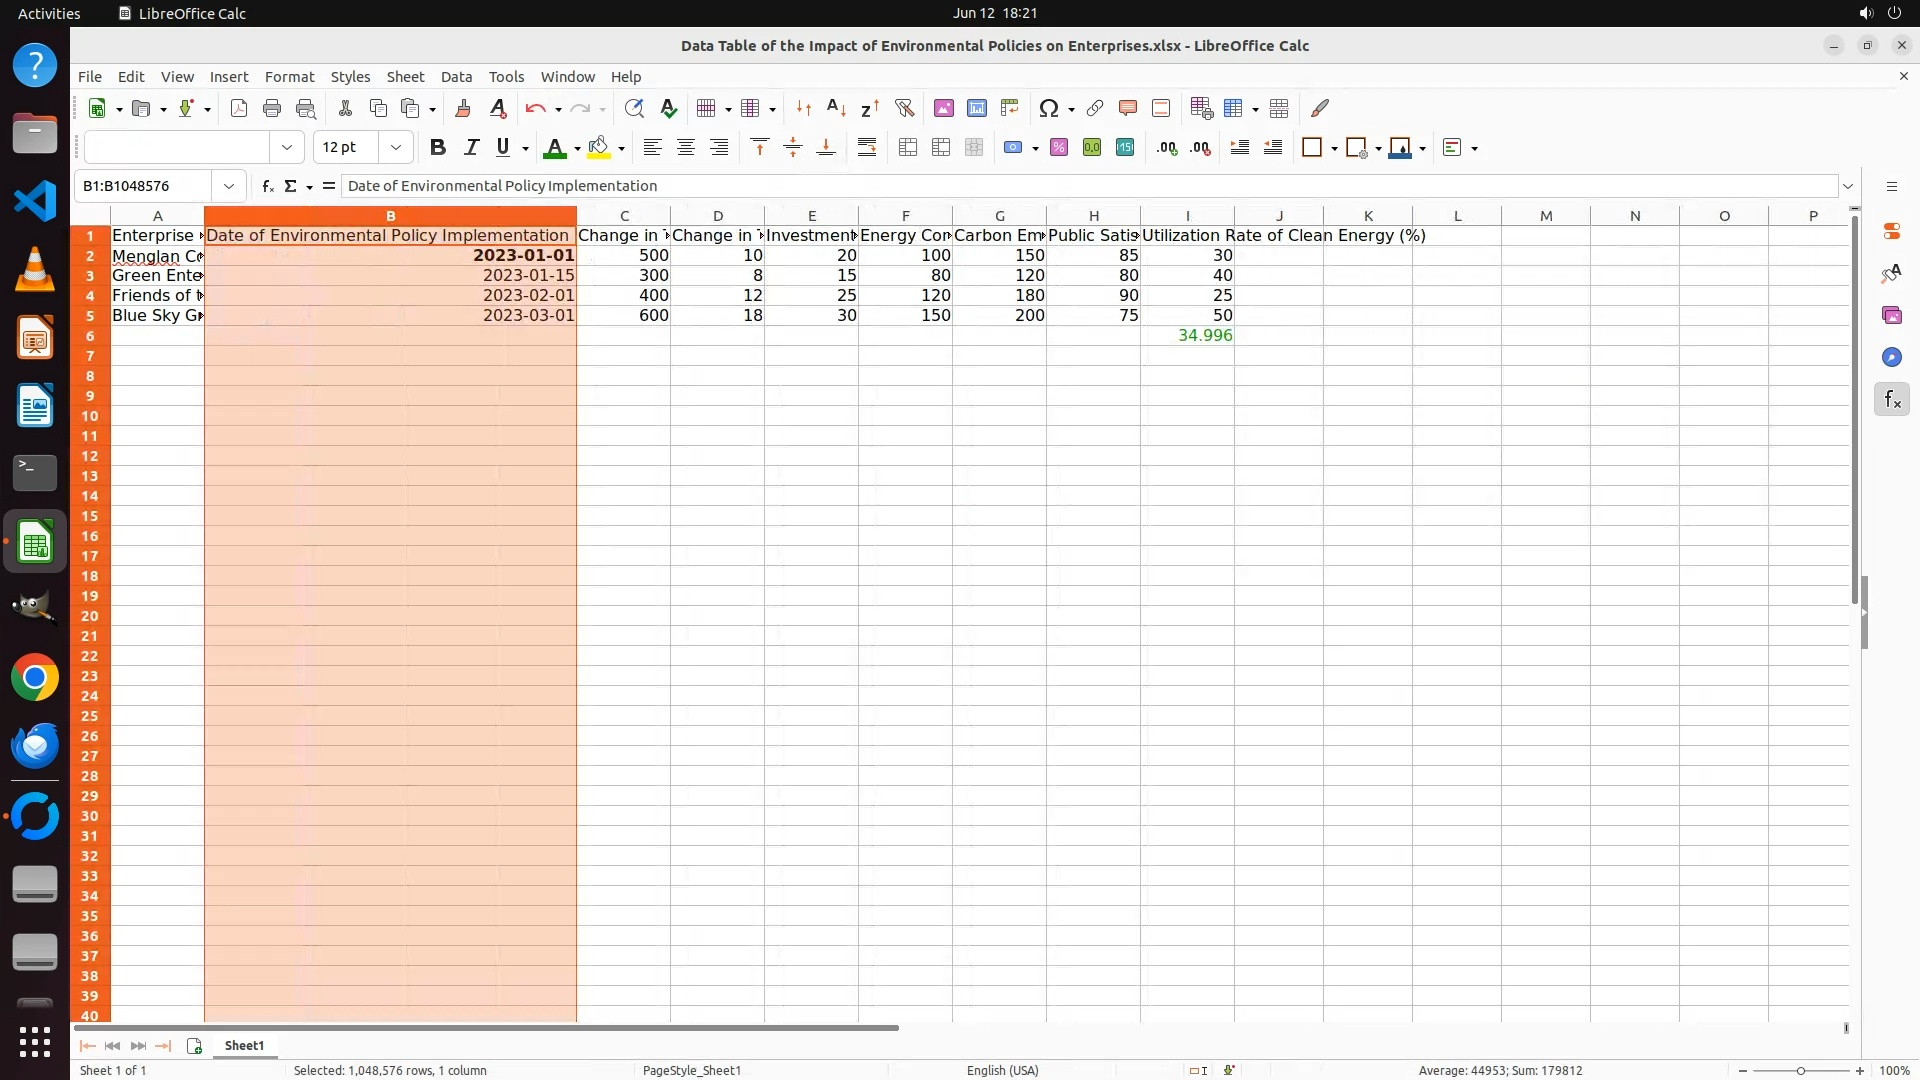Click the Insert Special Character omega icon
This screenshot has height=1080, width=1920.
point(1048,108)
